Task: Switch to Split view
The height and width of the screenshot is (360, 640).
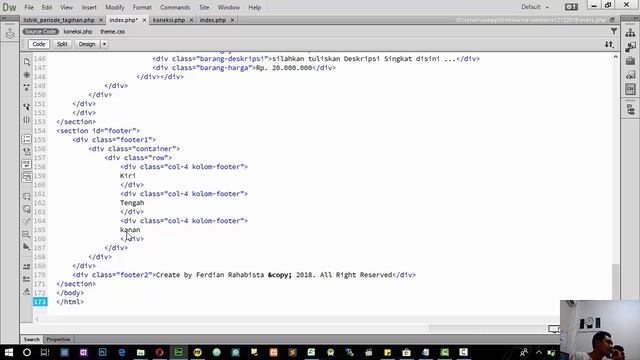Action: pyautogui.click(x=62, y=44)
